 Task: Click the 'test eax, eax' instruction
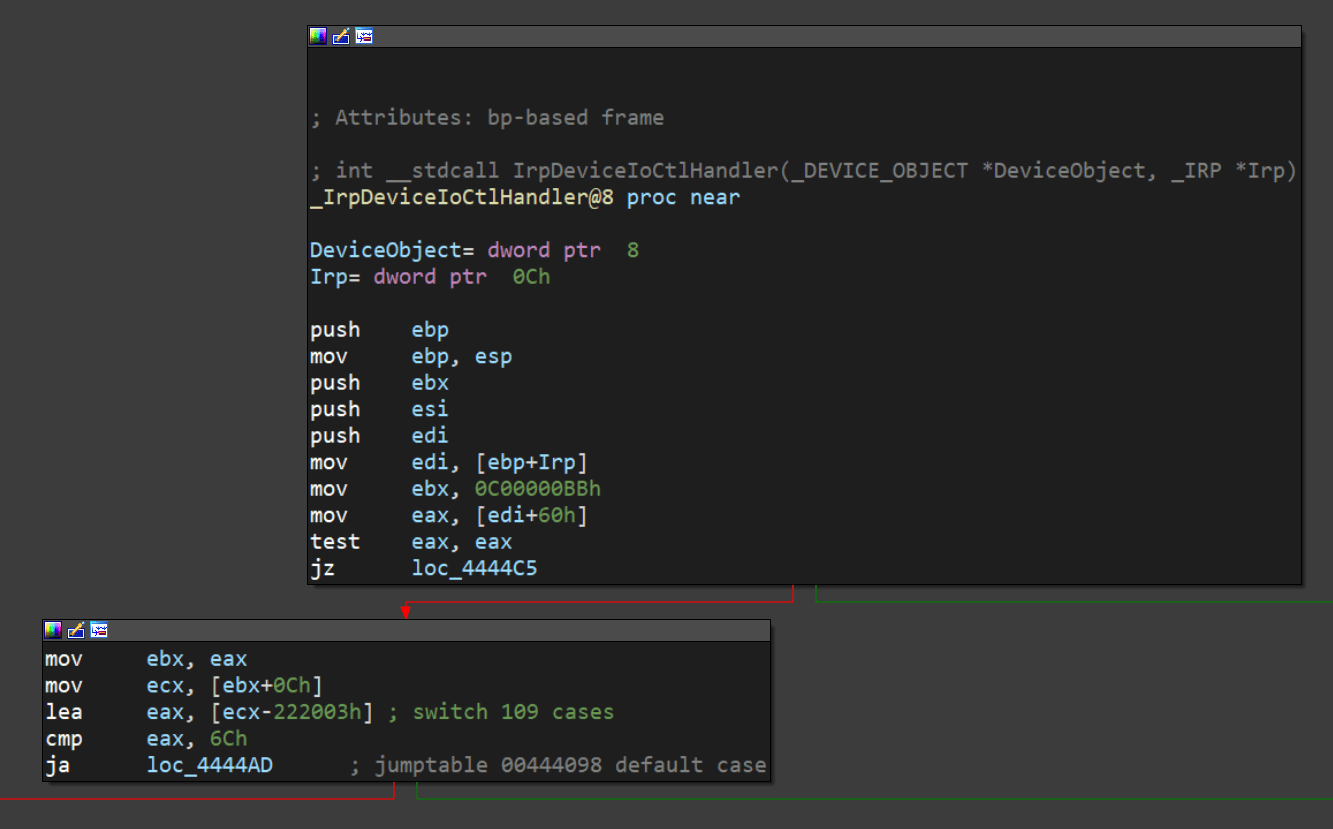click(411, 542)
